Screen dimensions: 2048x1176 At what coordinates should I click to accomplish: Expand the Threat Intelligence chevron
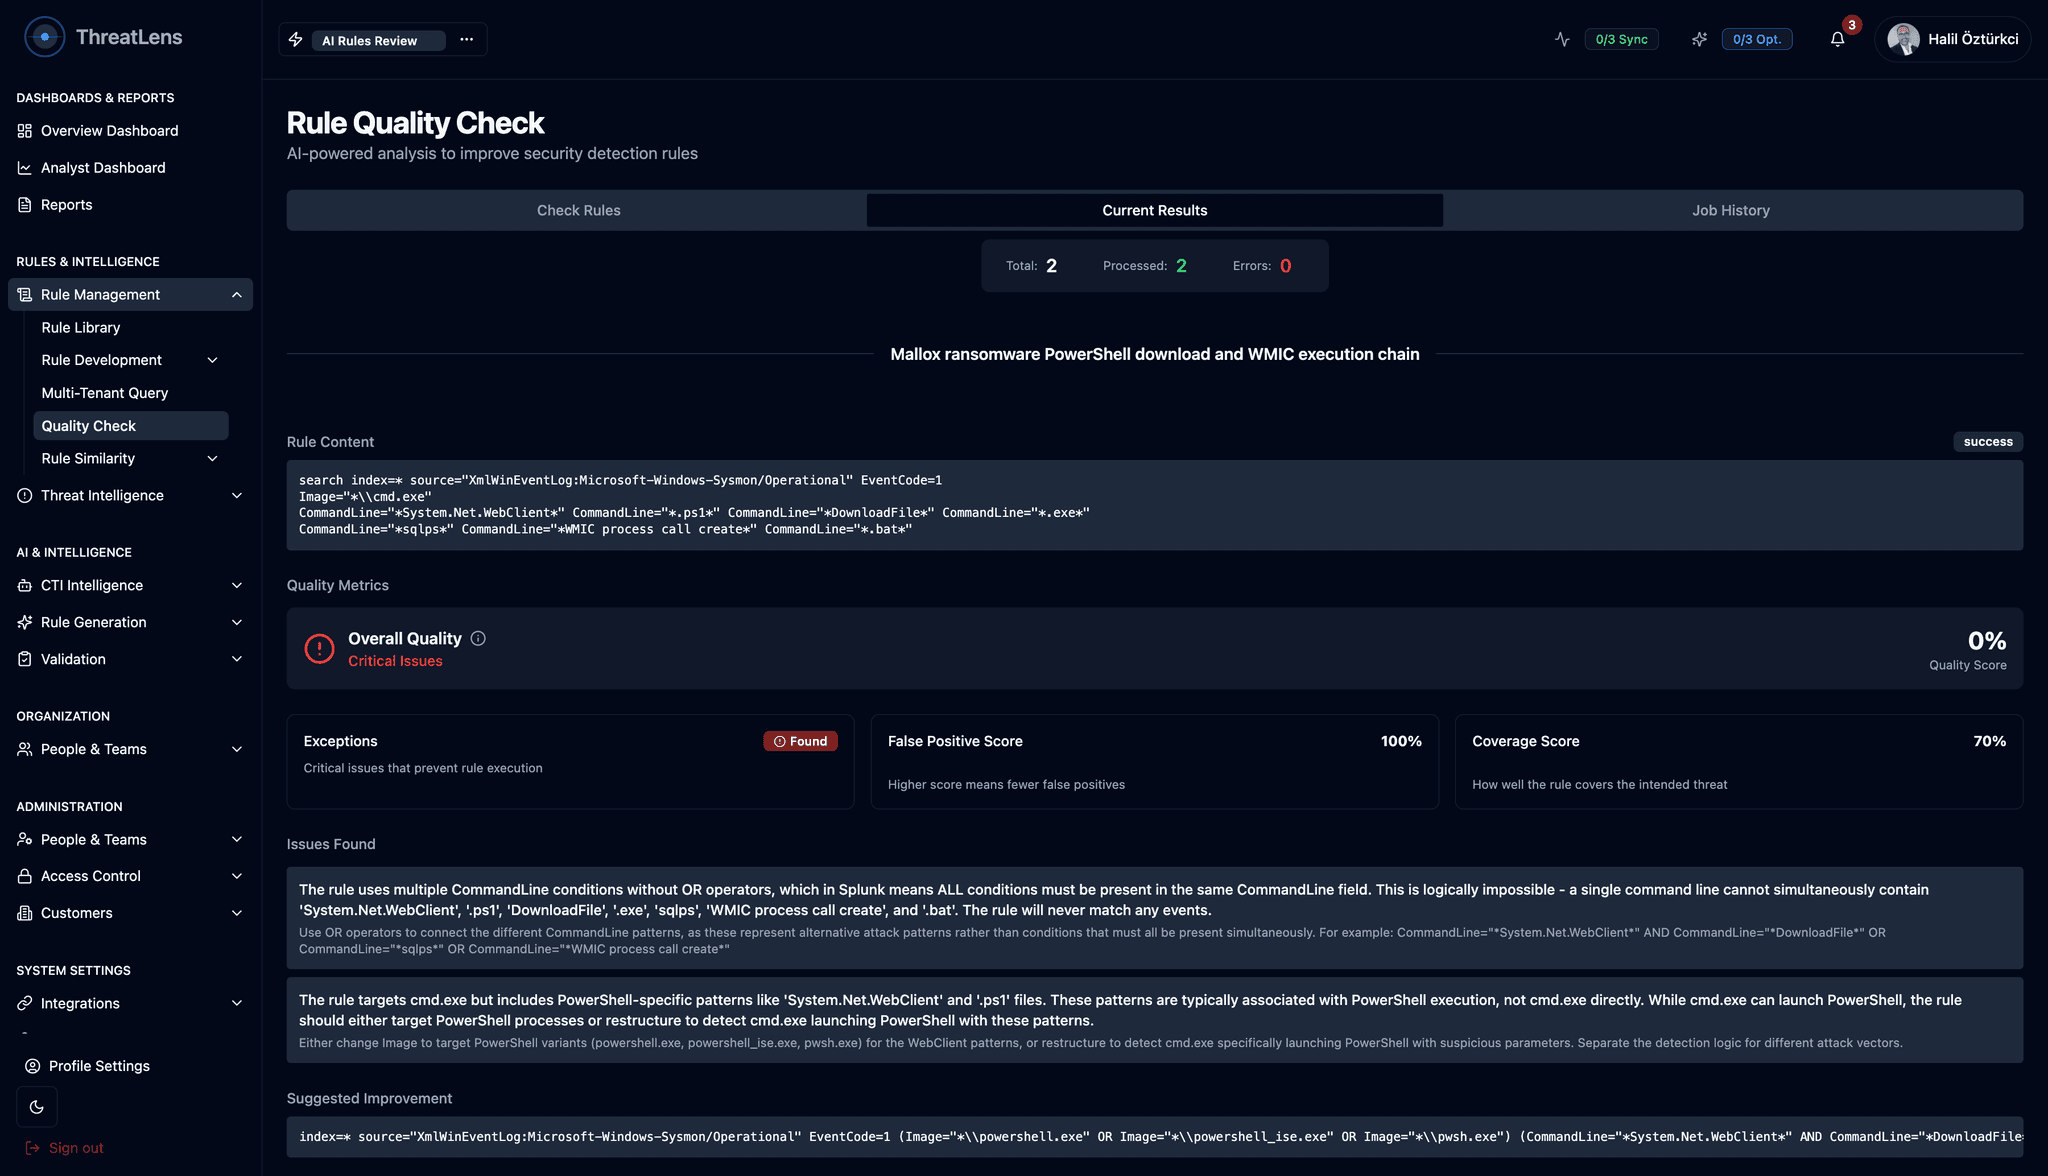(237, 496)
